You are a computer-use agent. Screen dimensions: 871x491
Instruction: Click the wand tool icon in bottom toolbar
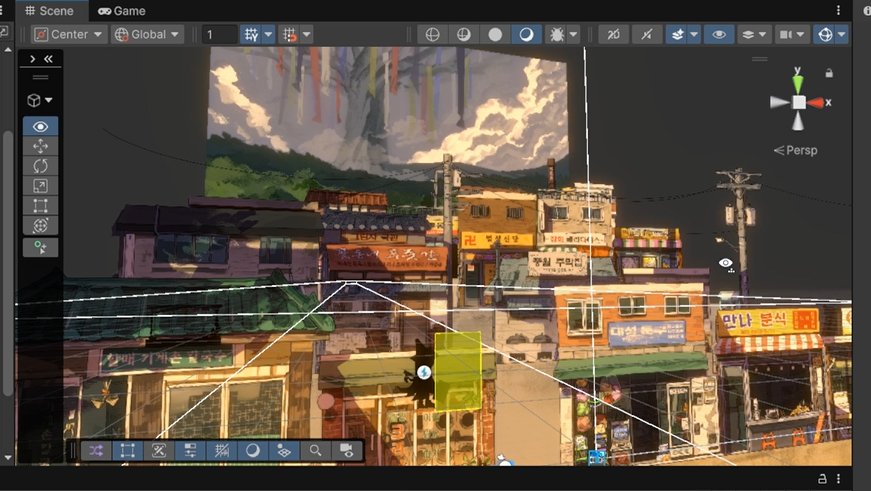tap(159, 450)
